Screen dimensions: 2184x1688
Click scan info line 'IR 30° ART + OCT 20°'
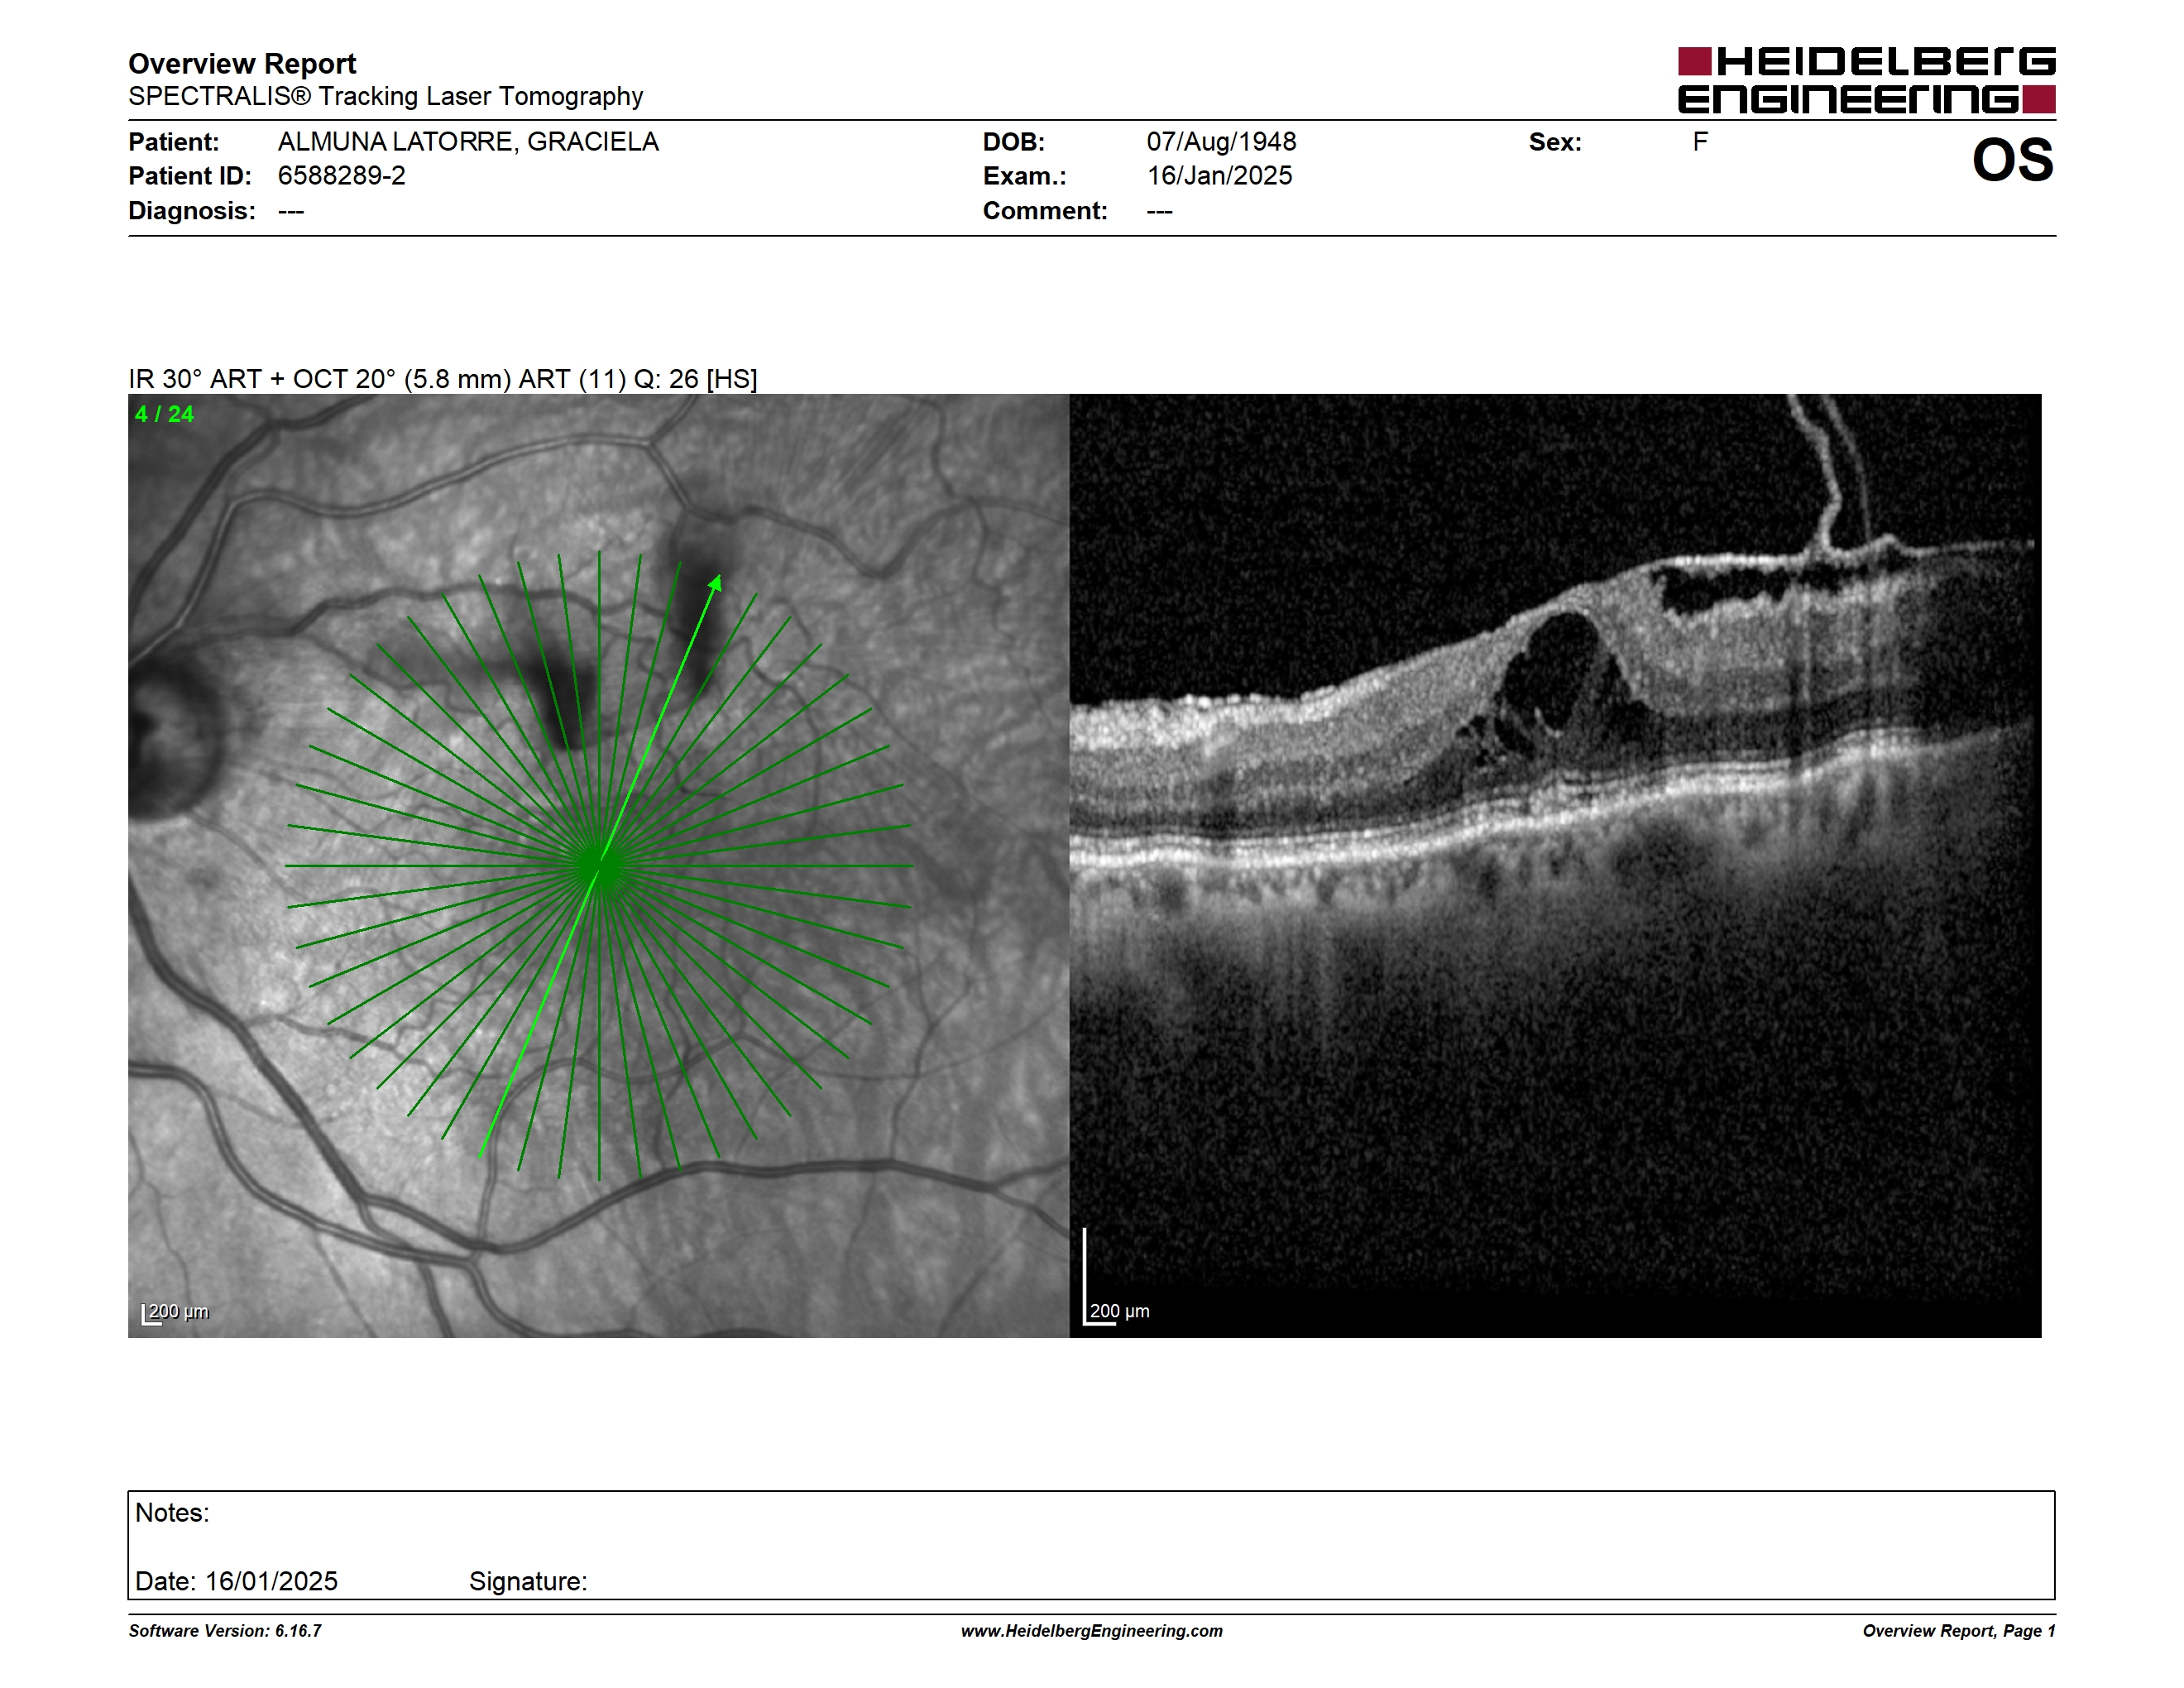coord(443,380)
